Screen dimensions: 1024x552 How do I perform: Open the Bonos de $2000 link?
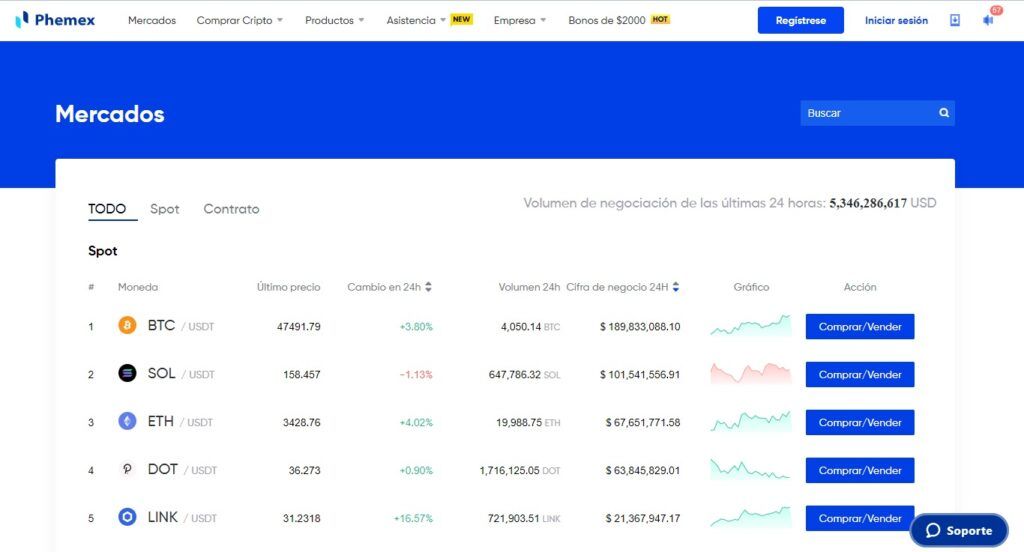[x=607, y=20]
